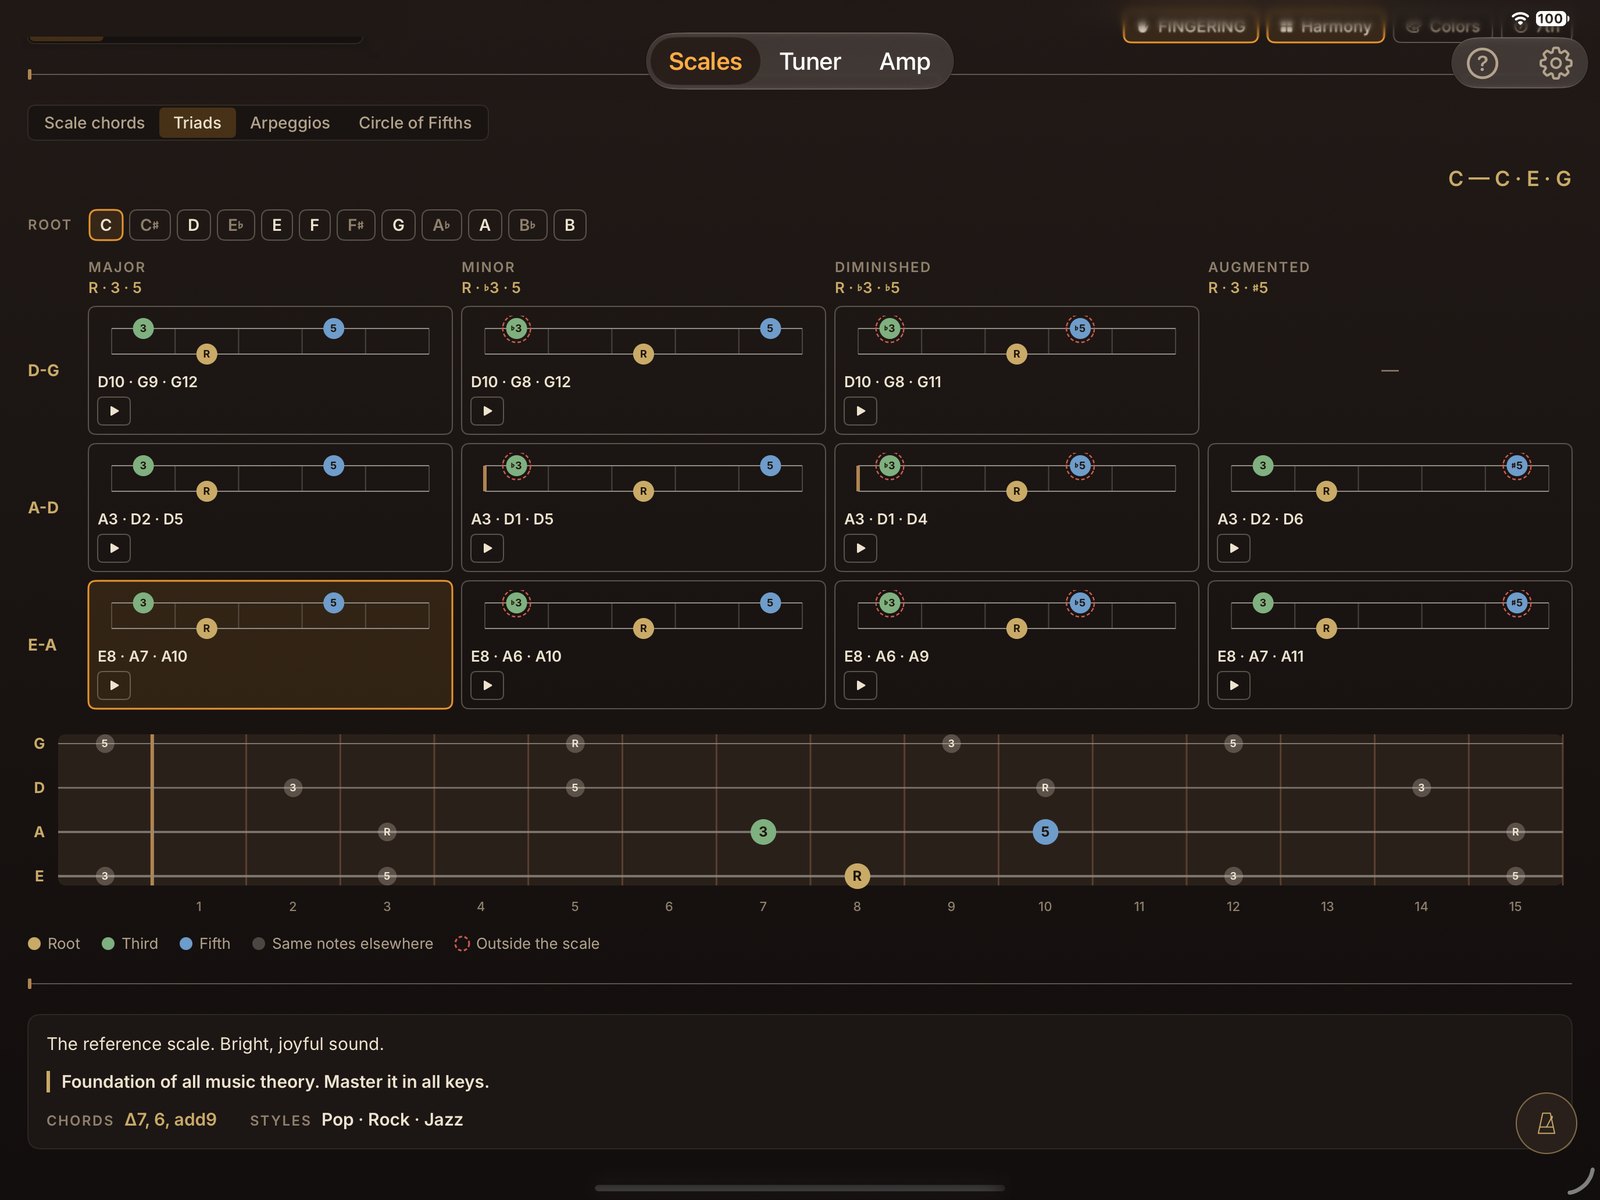This screenshot has width=1600, height=1200.
Task: Open the Arpeggios tab
Action: (x=290, y=123)
